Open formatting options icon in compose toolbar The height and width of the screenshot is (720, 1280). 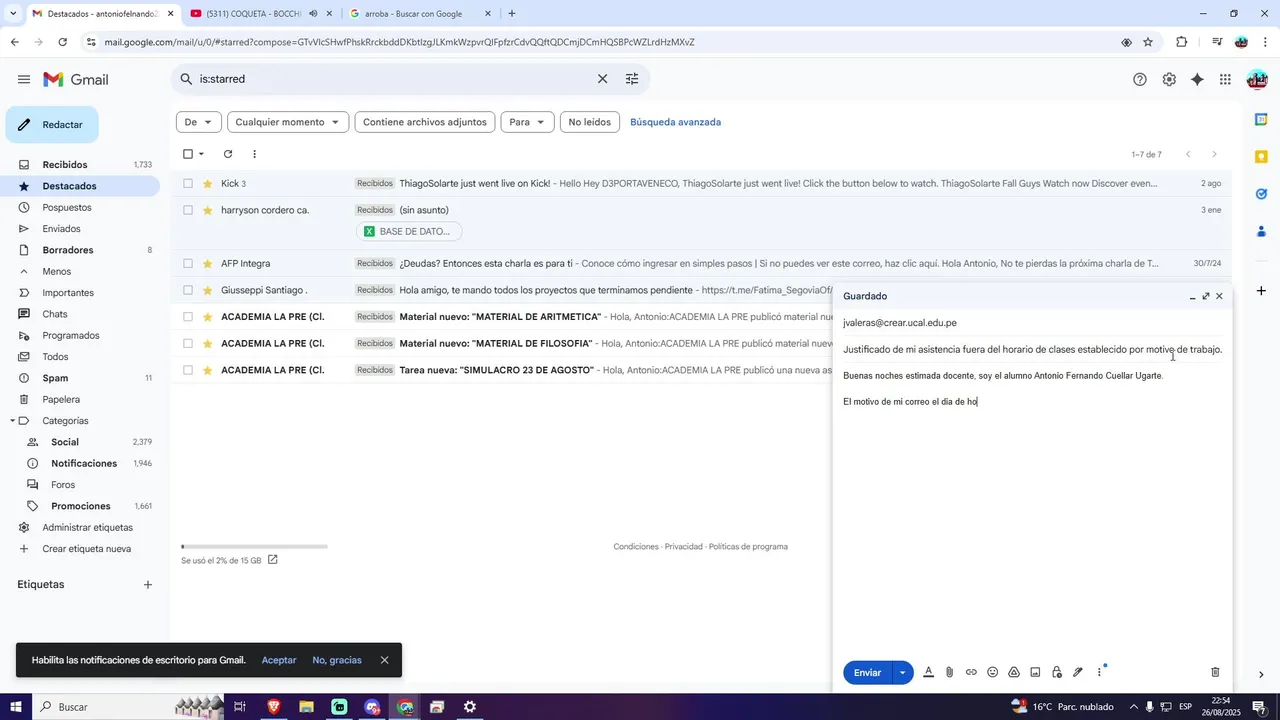[x=928, y=672]
